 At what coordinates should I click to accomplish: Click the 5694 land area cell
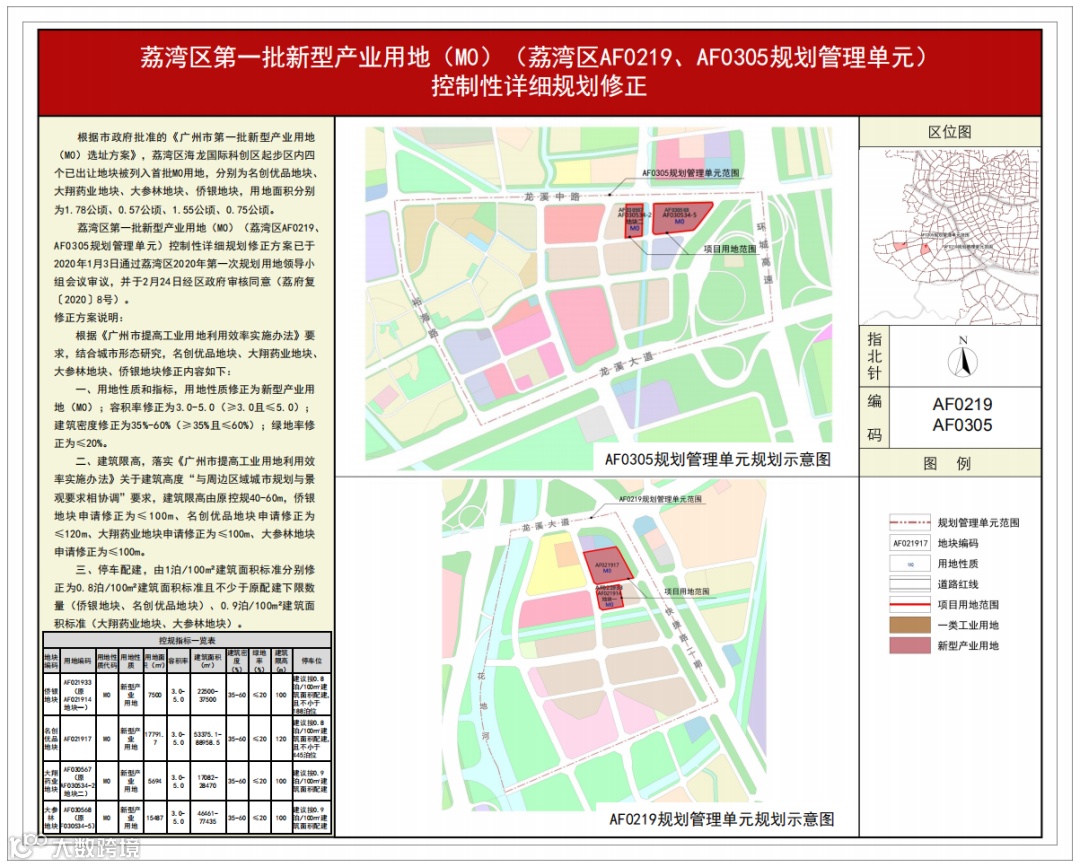155,781
